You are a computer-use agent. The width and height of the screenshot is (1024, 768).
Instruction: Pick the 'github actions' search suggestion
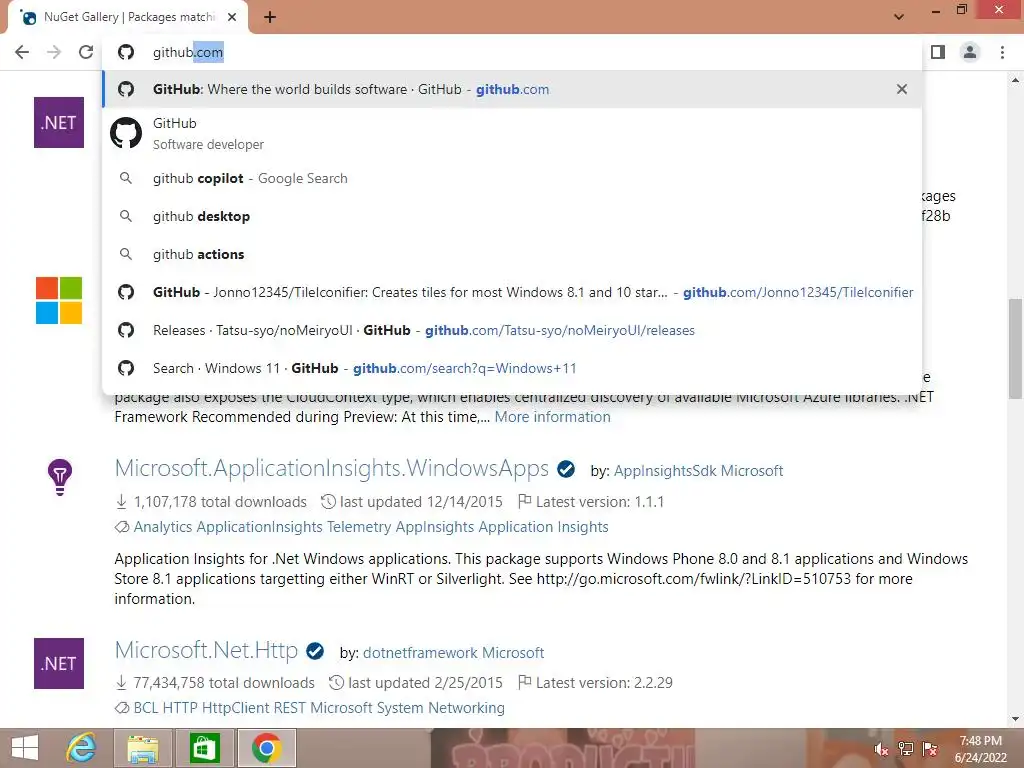(x=512, y=254)
